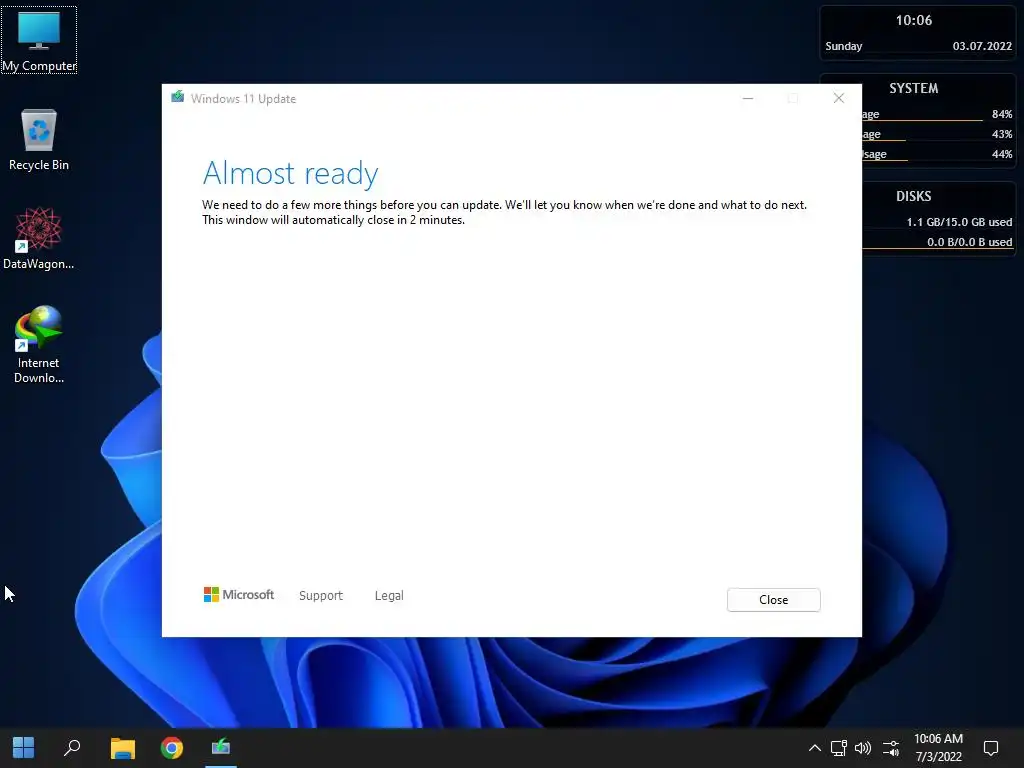Select the Recycle Bin desktop icon

[x=39, y=140]
